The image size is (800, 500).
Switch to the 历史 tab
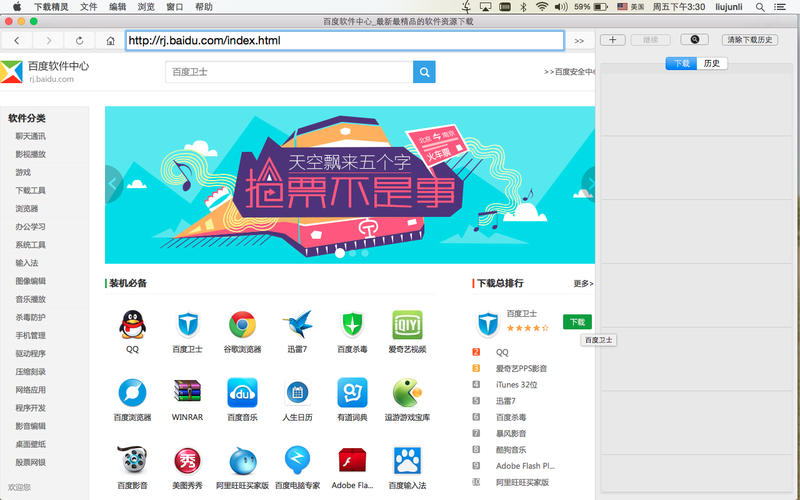tap(712, 63)
